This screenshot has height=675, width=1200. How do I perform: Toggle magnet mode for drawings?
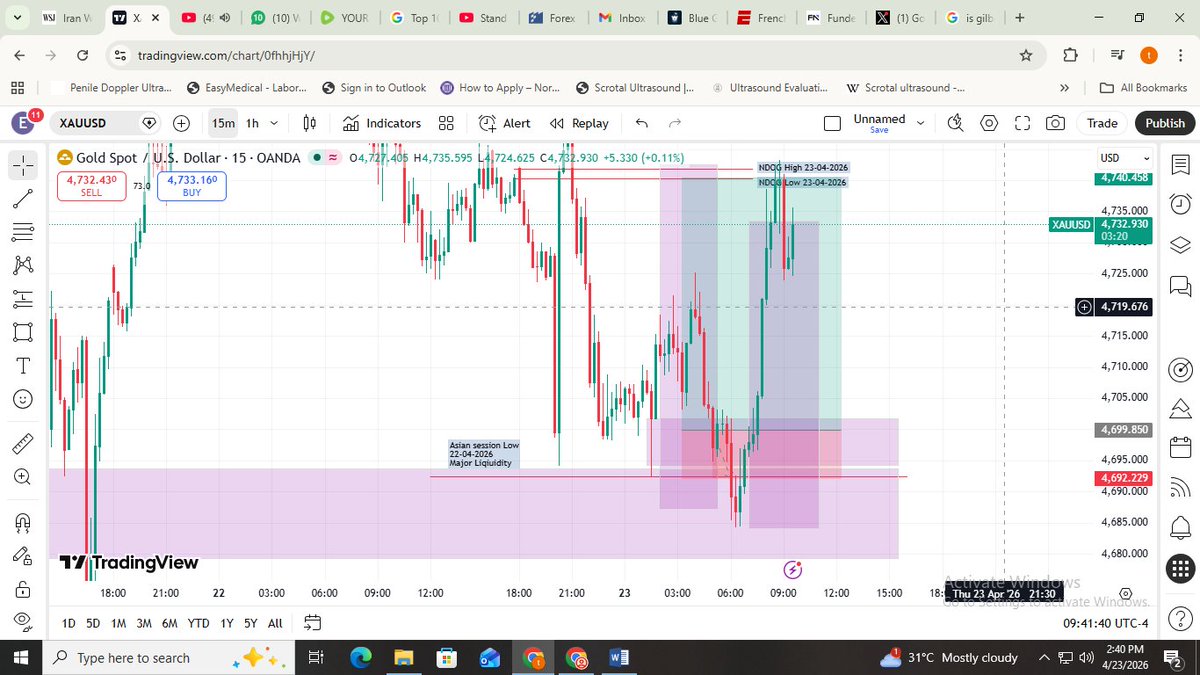point(25,520)
